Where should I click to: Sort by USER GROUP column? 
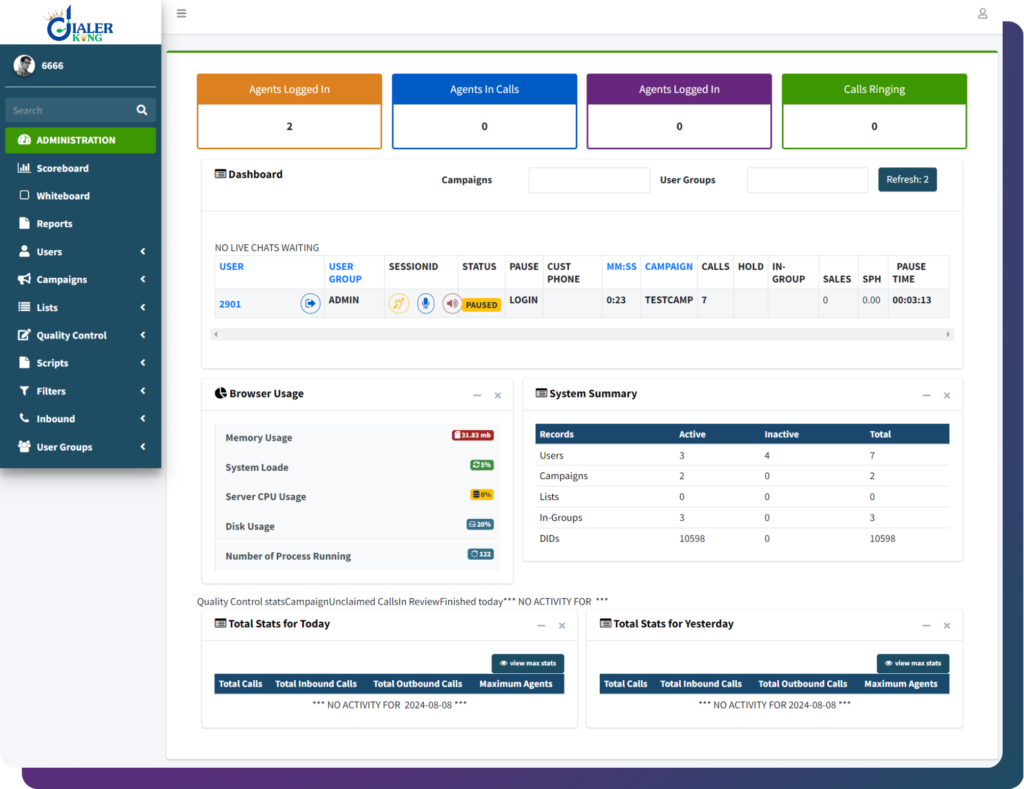coord(345,272)
